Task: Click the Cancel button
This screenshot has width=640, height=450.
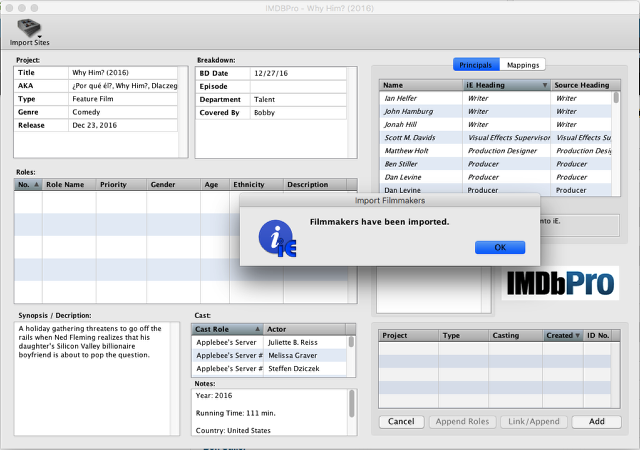Action: coord(401,422)
